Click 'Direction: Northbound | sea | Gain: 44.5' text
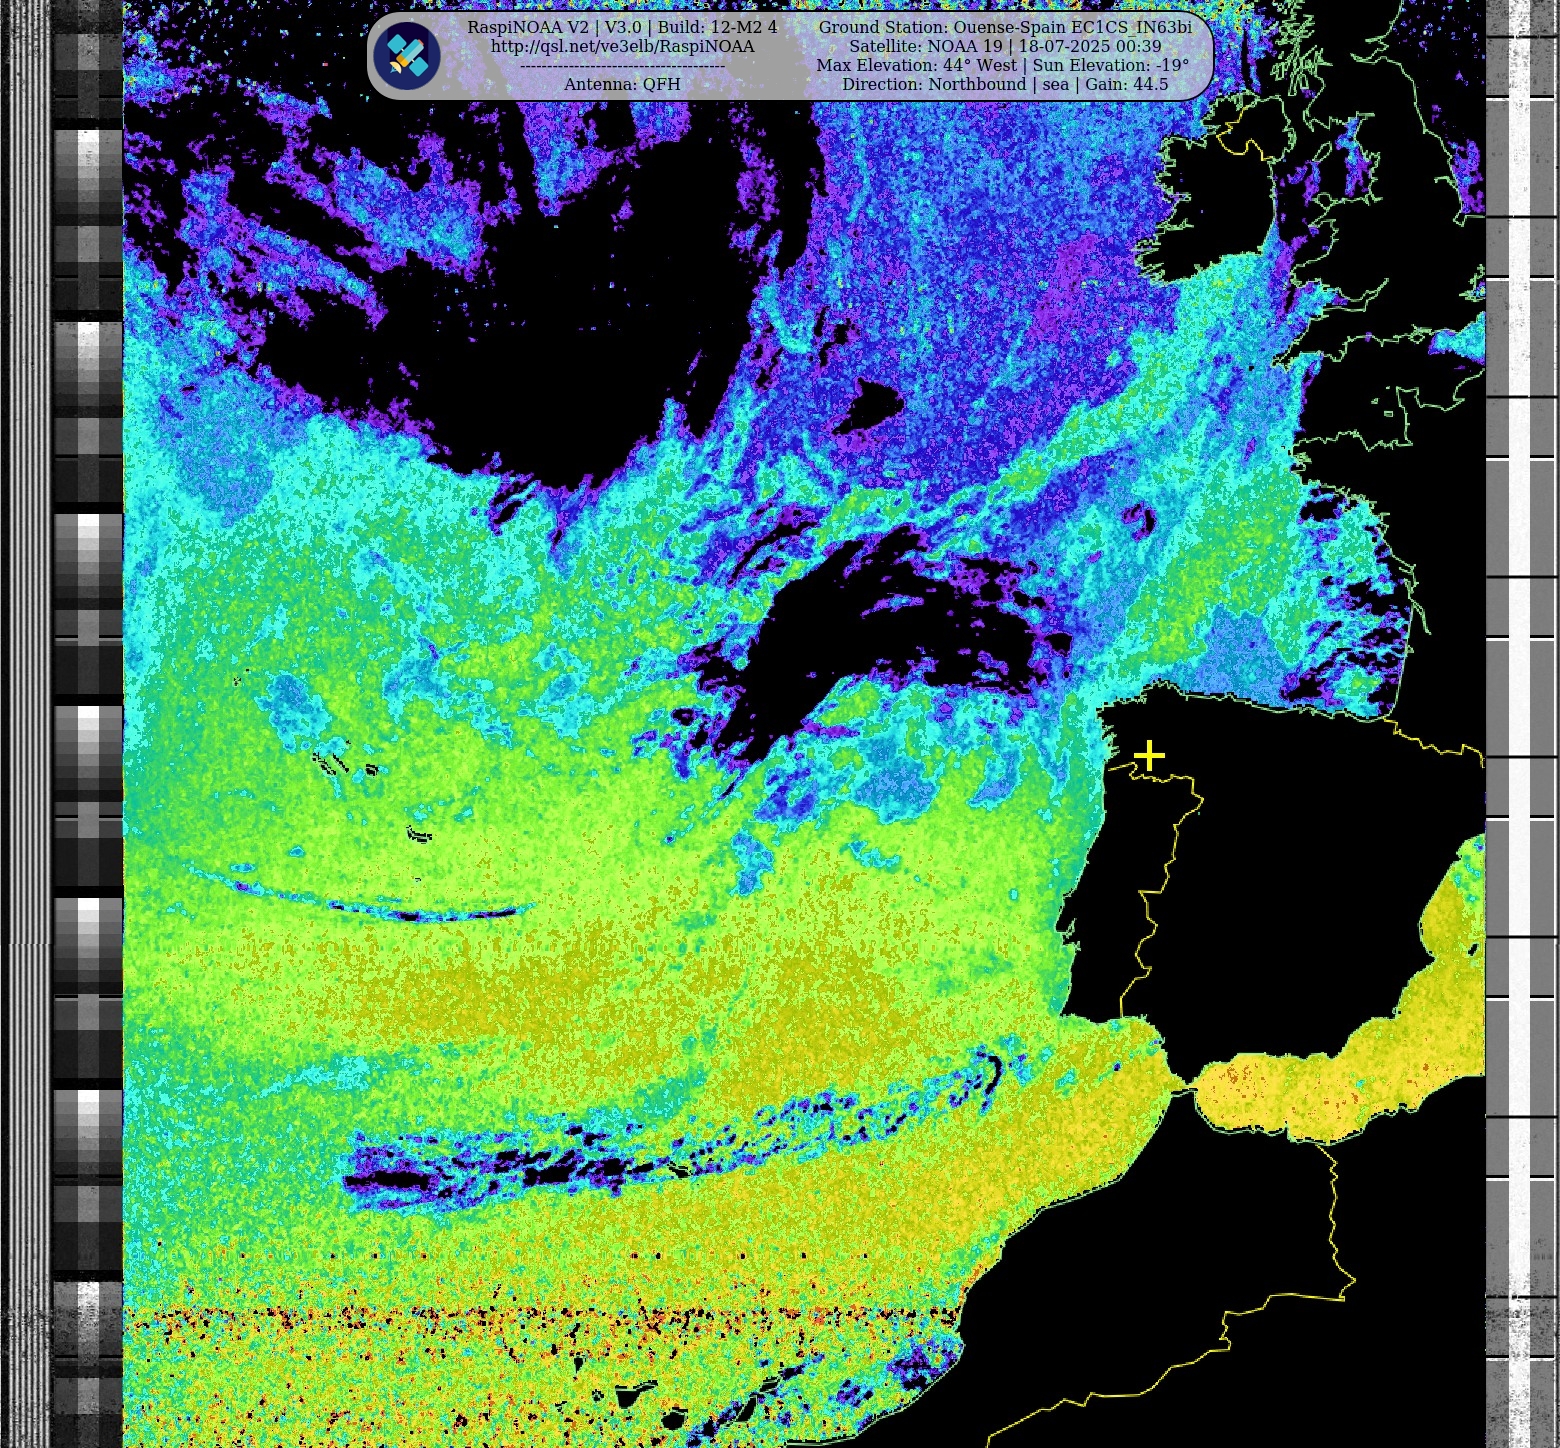This screenshot has width=1560, height=1448. pyautogui.click(x=1005, y=84)
